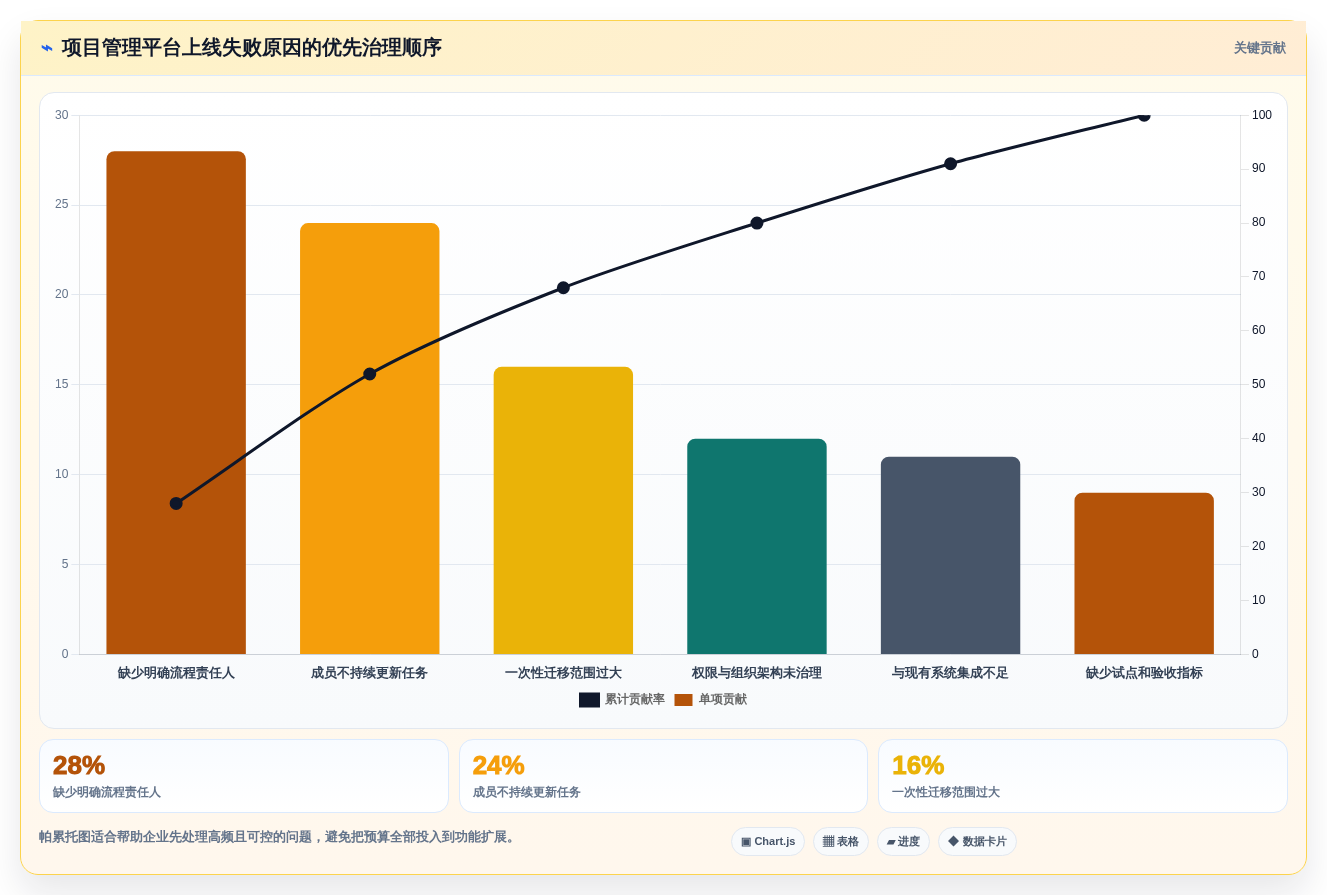Click x-axis label 缺少试点和验收指标
Image resolution: width=1327 pixels, height=895 pixels.
coord(1144,673)
